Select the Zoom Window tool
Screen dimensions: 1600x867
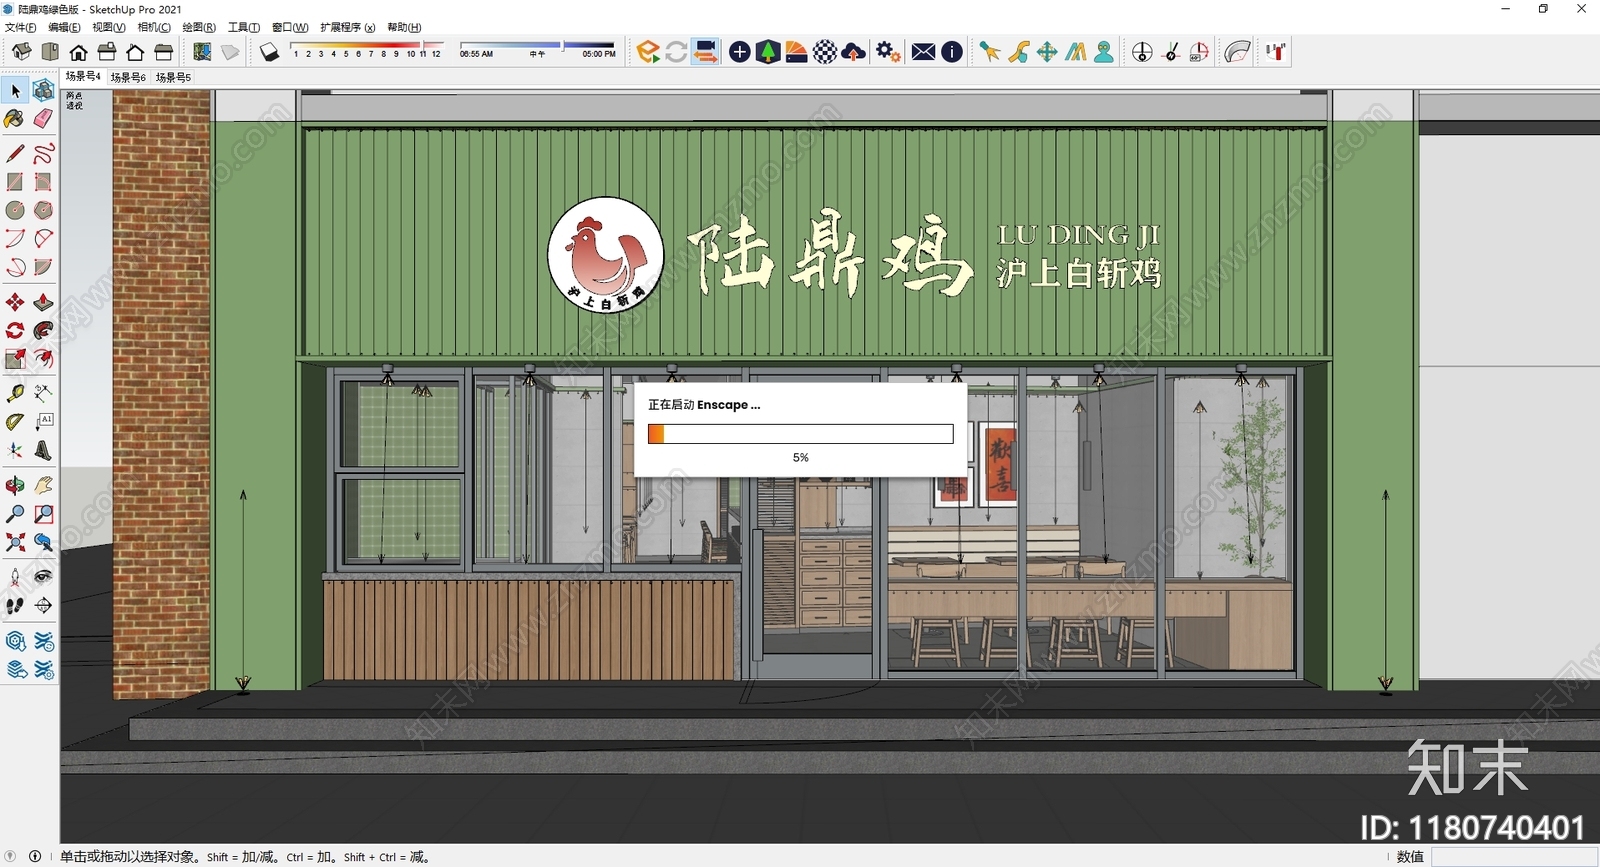pos(43,514)
